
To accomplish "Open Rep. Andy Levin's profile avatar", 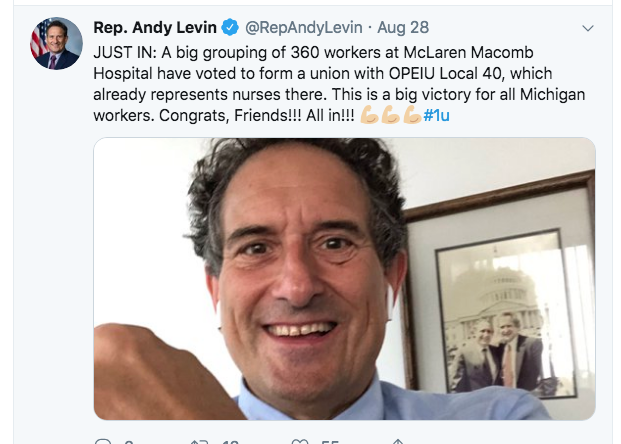I will pyautogui.click(x=56, y=43).
